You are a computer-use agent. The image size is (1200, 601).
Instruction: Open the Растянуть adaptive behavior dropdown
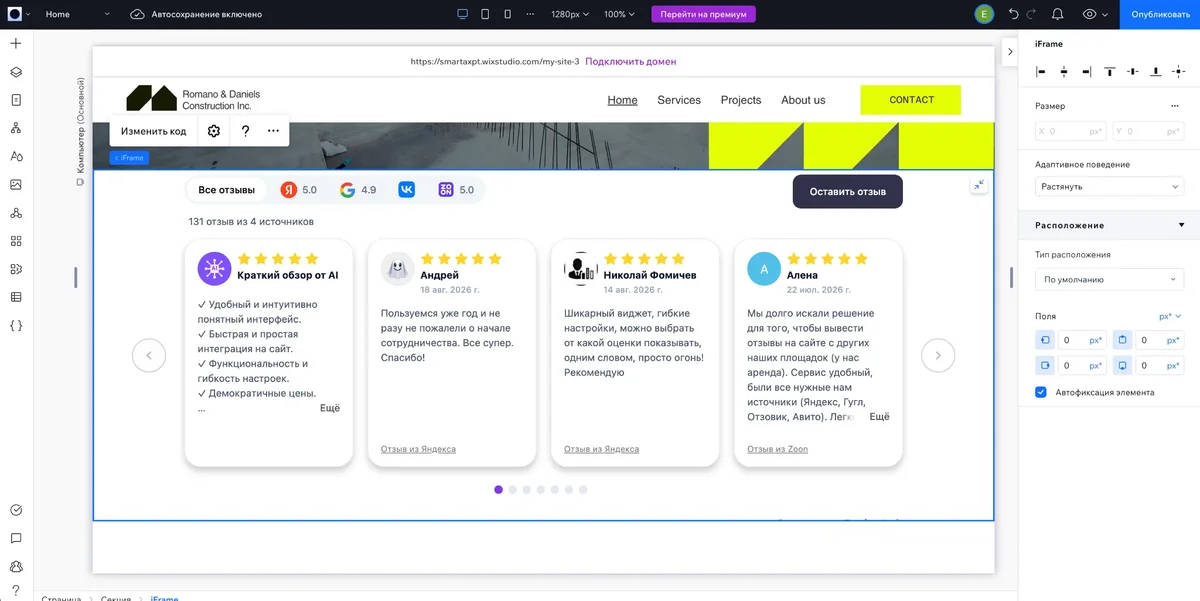[x=1110, y=186]
